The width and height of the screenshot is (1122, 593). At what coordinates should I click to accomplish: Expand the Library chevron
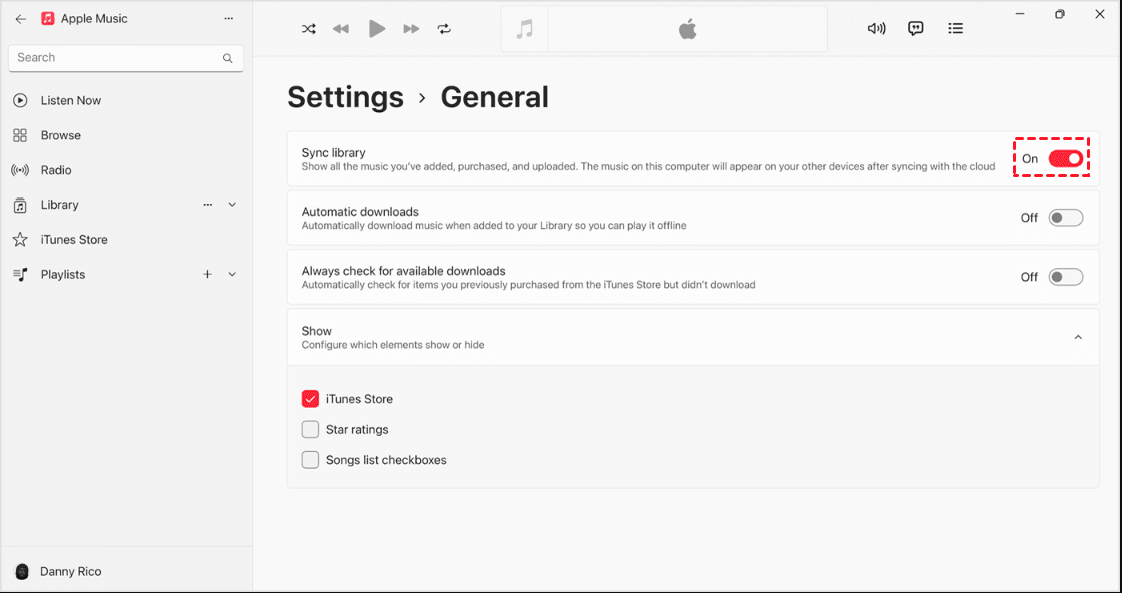coord(232,205)
